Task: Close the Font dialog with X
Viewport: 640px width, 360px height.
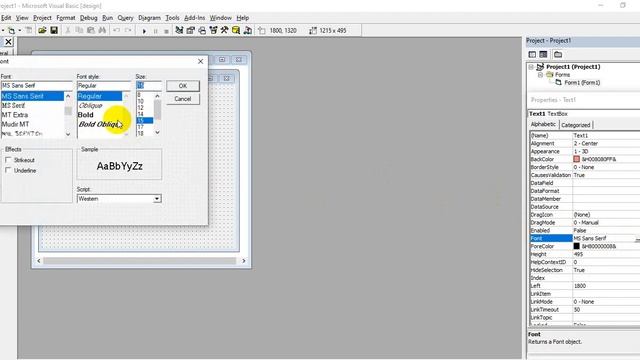Action: pos(200,61)
